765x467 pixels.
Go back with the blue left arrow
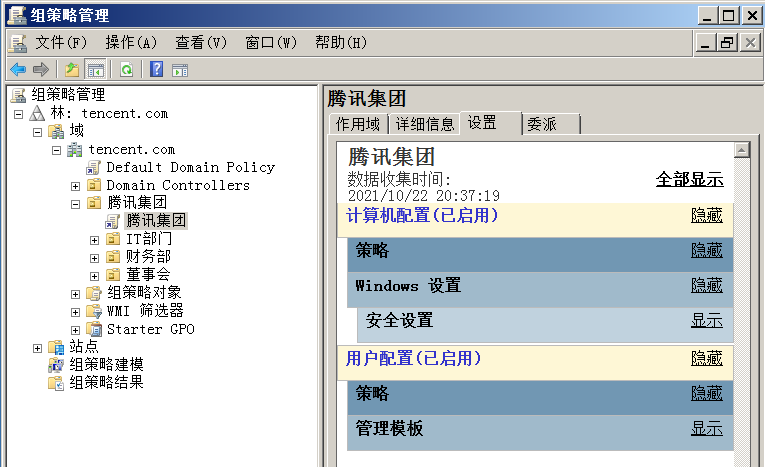18,70
